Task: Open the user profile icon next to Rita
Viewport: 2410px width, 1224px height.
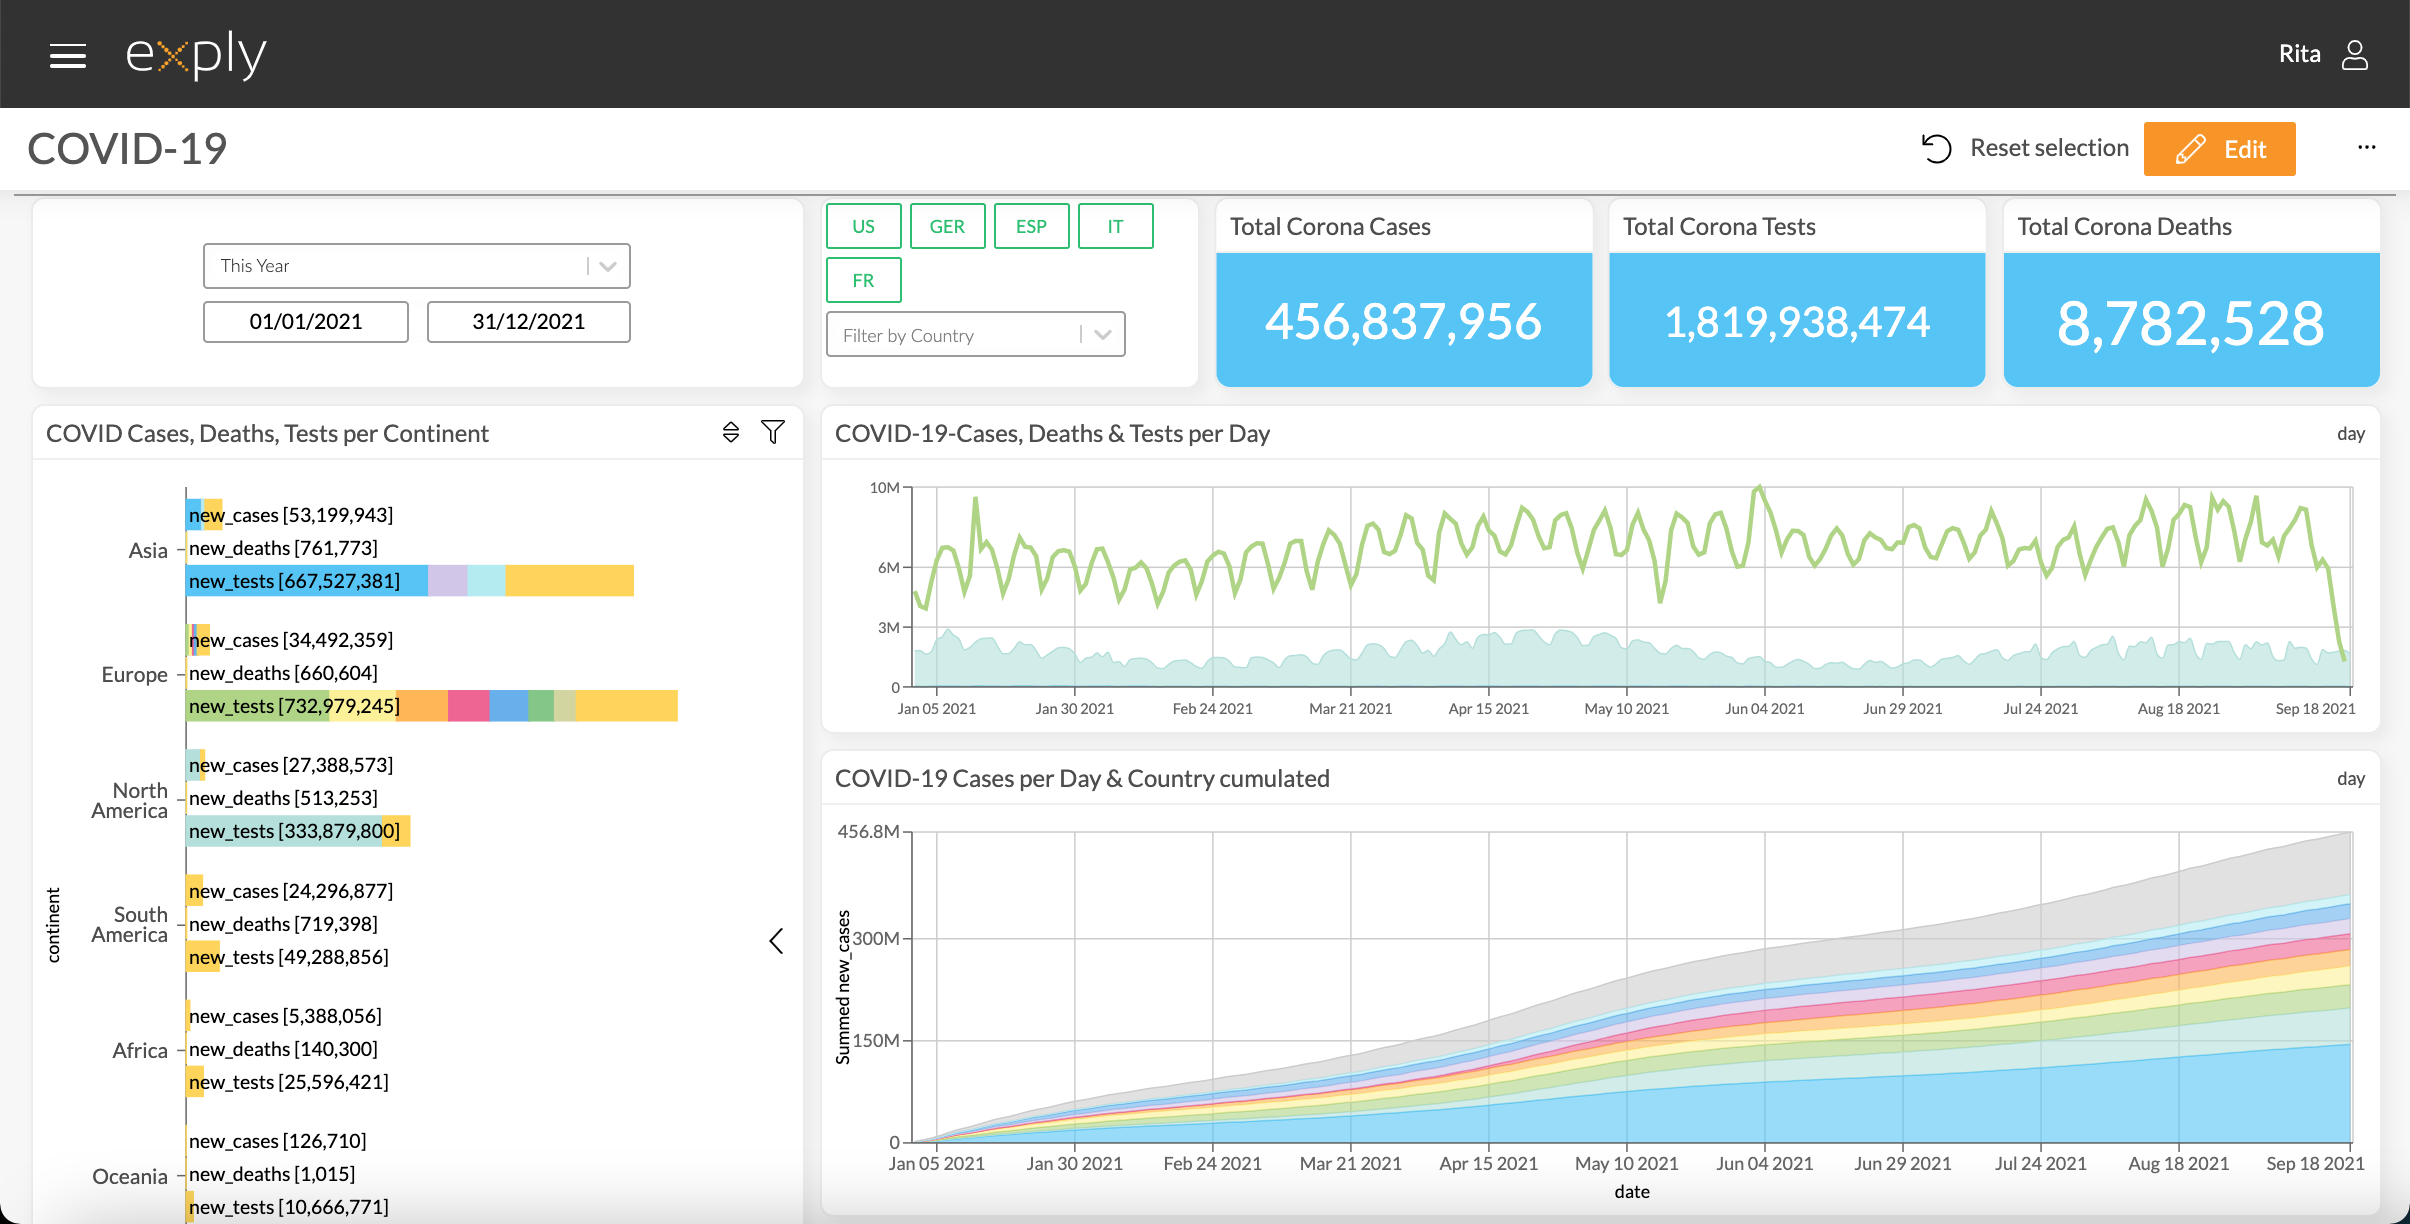Action: pyautogui.click(x=2357, y=54)
